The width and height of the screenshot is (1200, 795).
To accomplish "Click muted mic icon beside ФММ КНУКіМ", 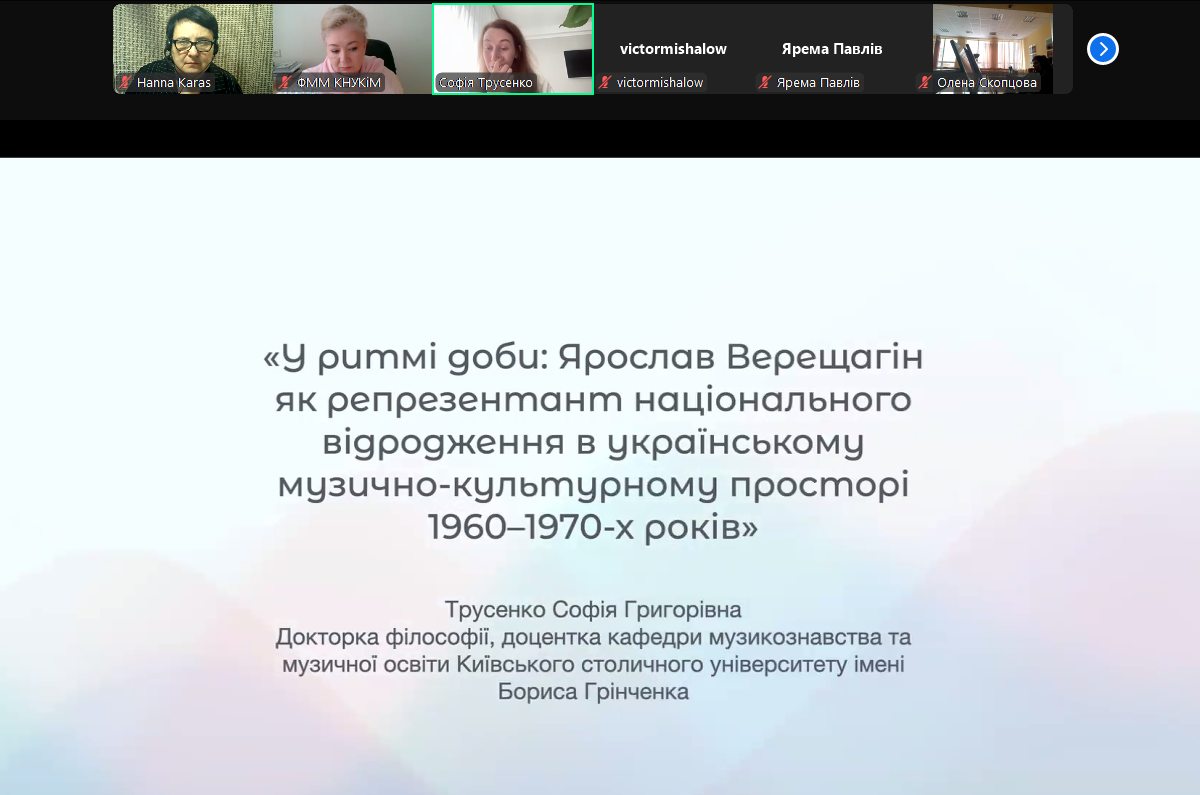I will tap(286, 83).
